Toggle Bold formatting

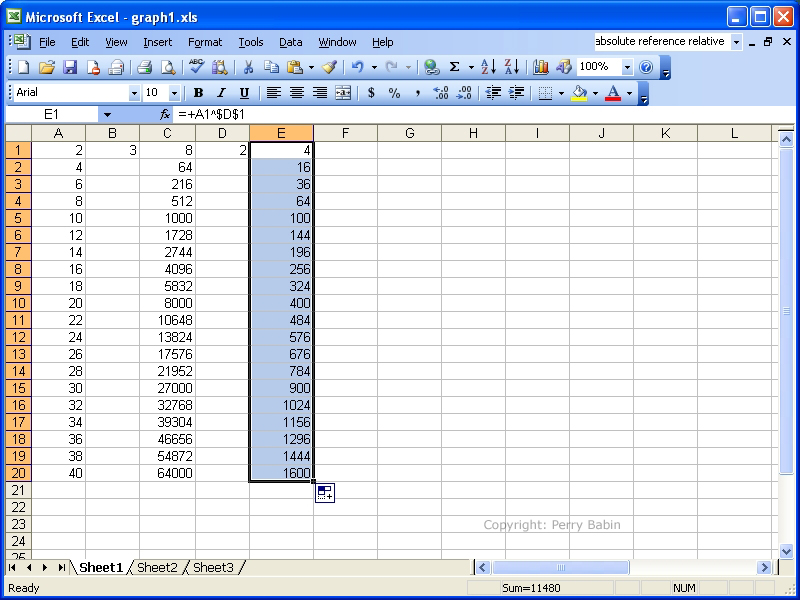[x=198, y=93]
